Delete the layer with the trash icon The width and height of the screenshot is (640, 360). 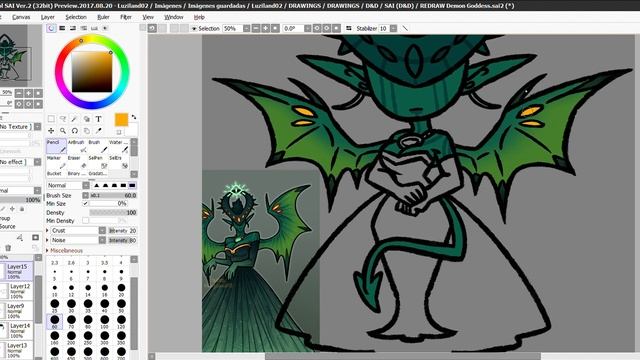click(x=8, y=248)
